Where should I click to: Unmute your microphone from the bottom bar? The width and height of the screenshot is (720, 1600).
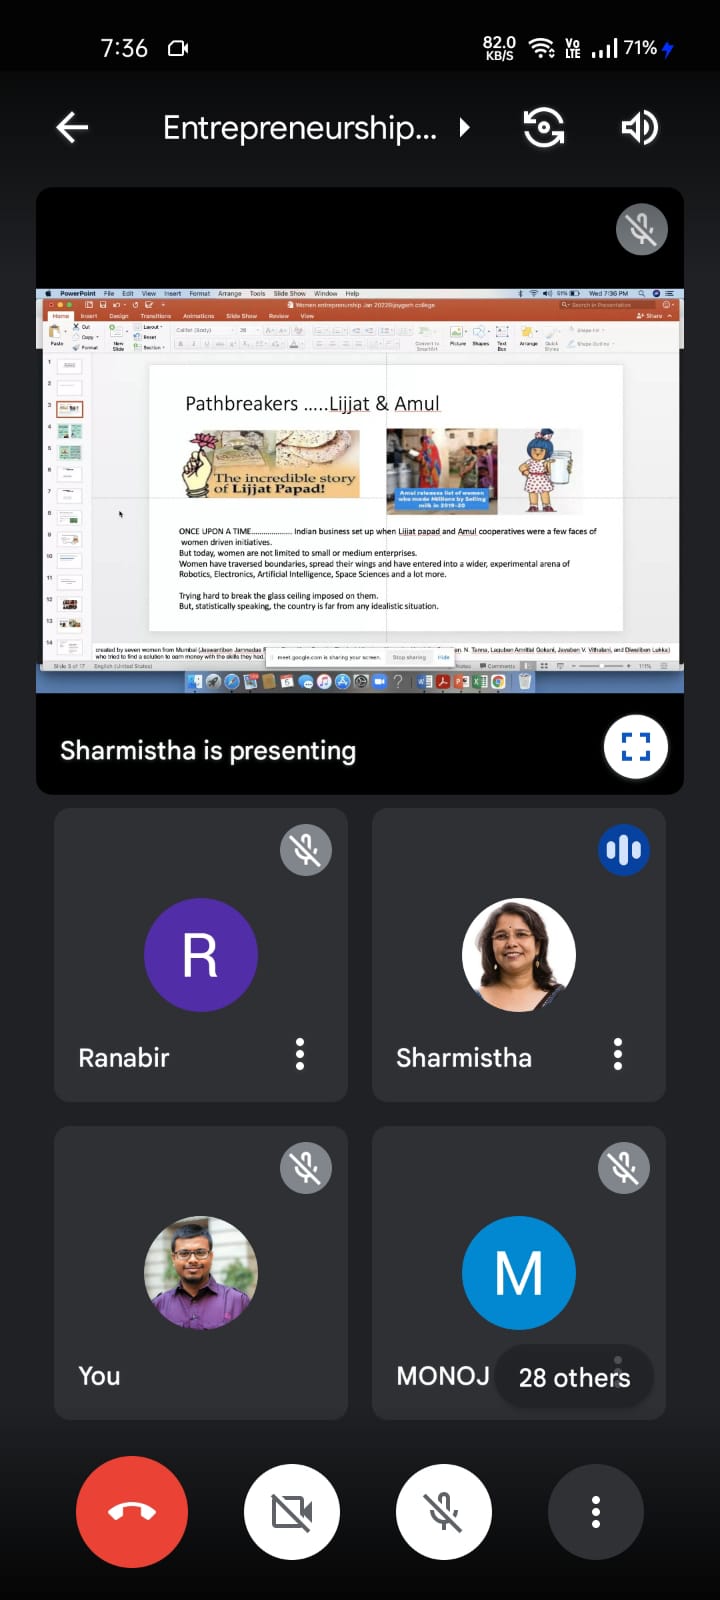(444, 1512)
